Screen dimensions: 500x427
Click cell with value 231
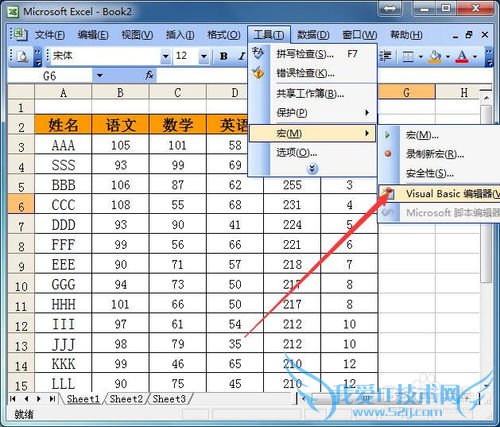click(x=292, y=205)
